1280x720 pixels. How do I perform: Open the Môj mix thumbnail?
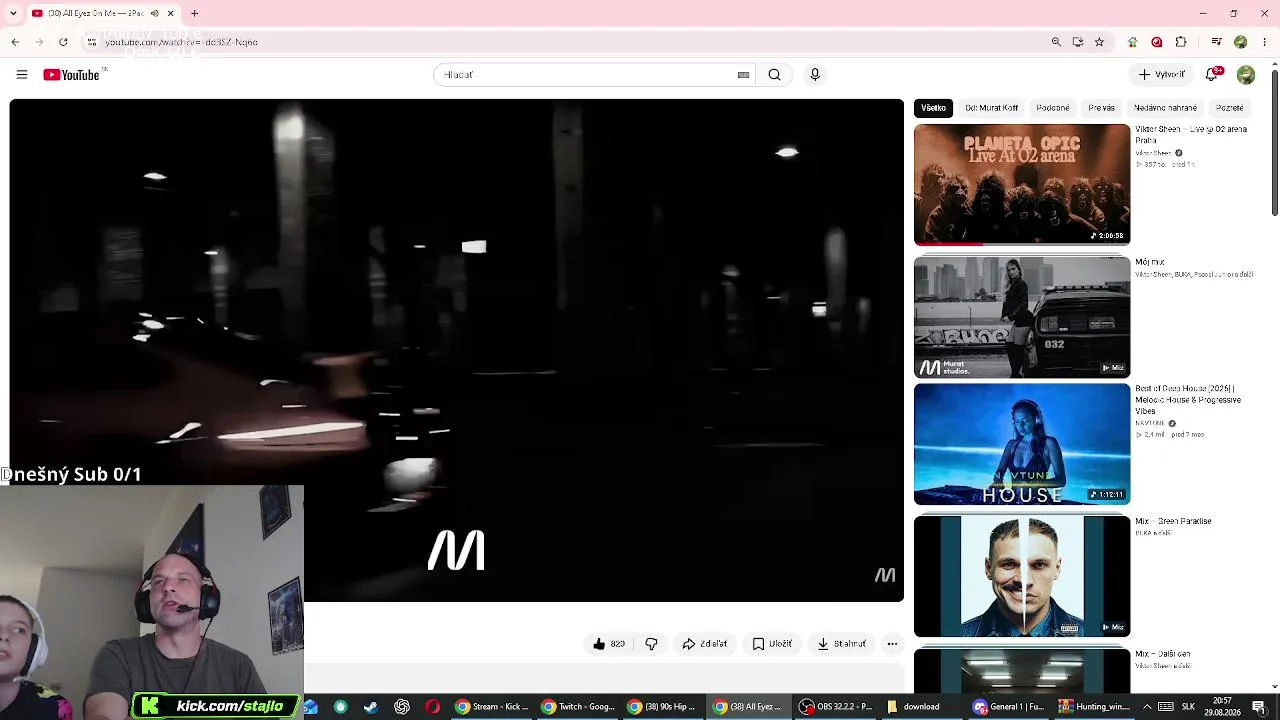point(1022,317)
